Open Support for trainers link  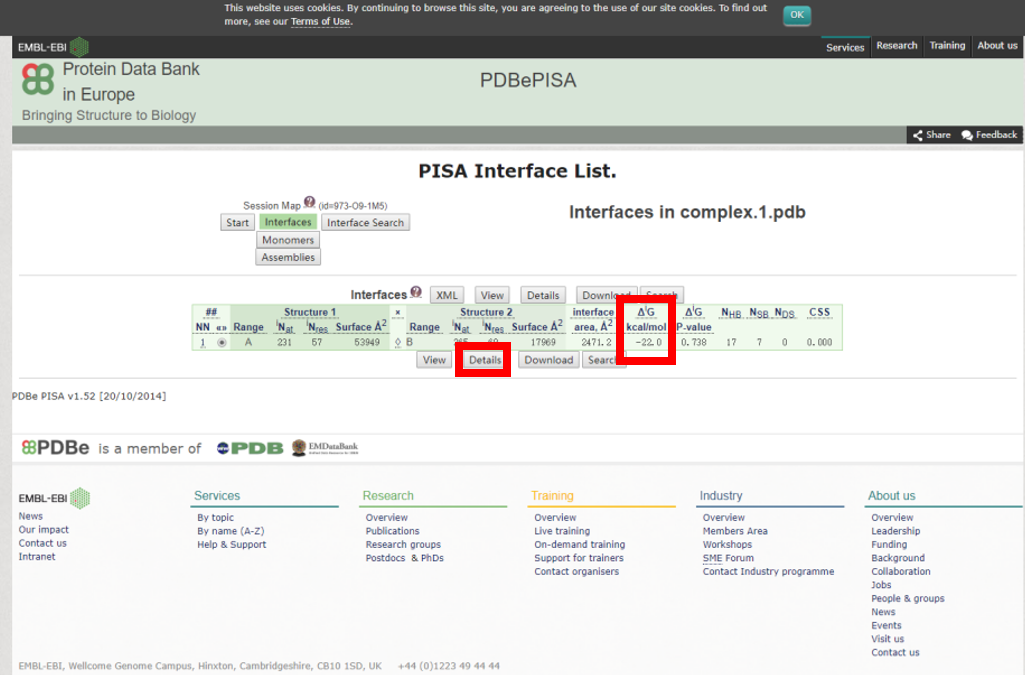(579, 558)
